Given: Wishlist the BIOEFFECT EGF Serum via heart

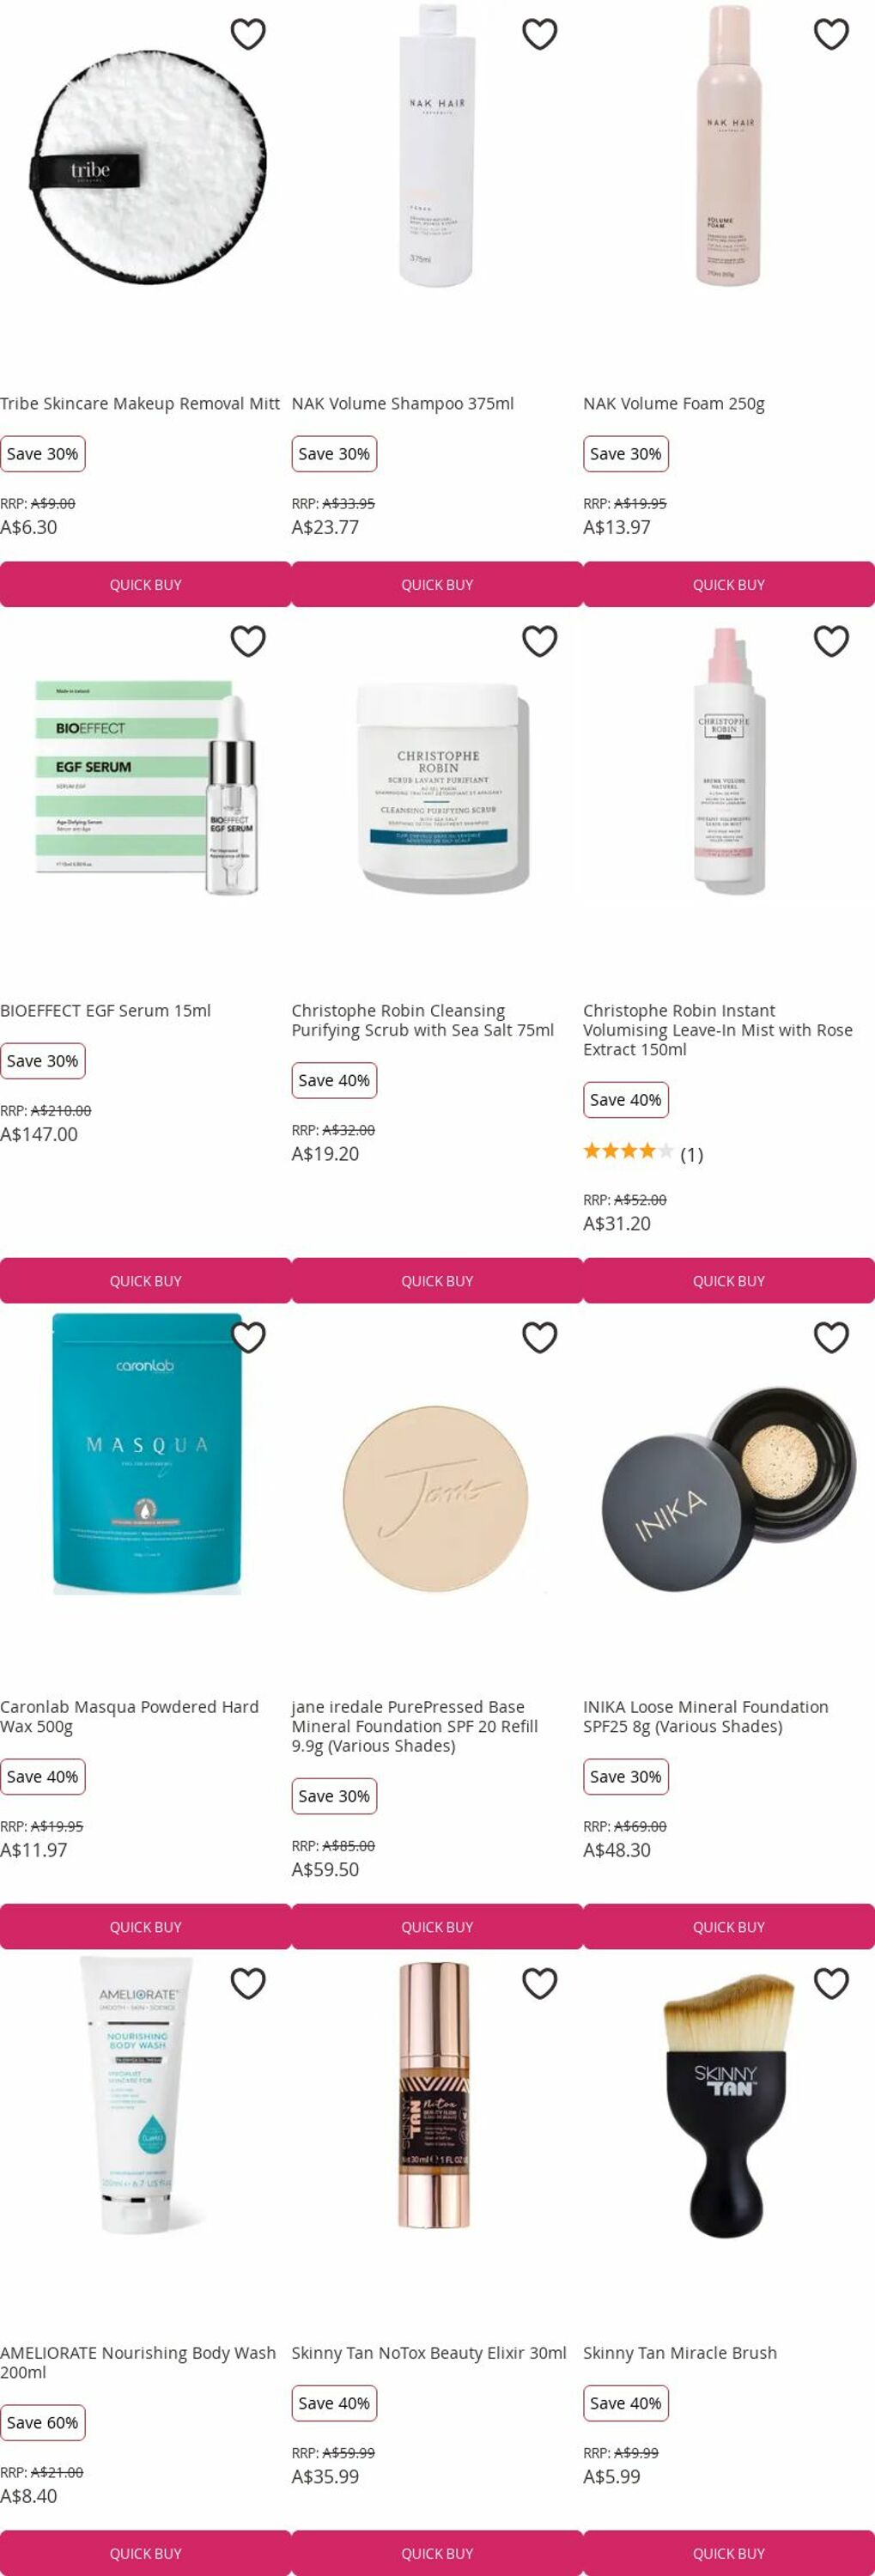Looking at the screenshot, I should 248,641.
